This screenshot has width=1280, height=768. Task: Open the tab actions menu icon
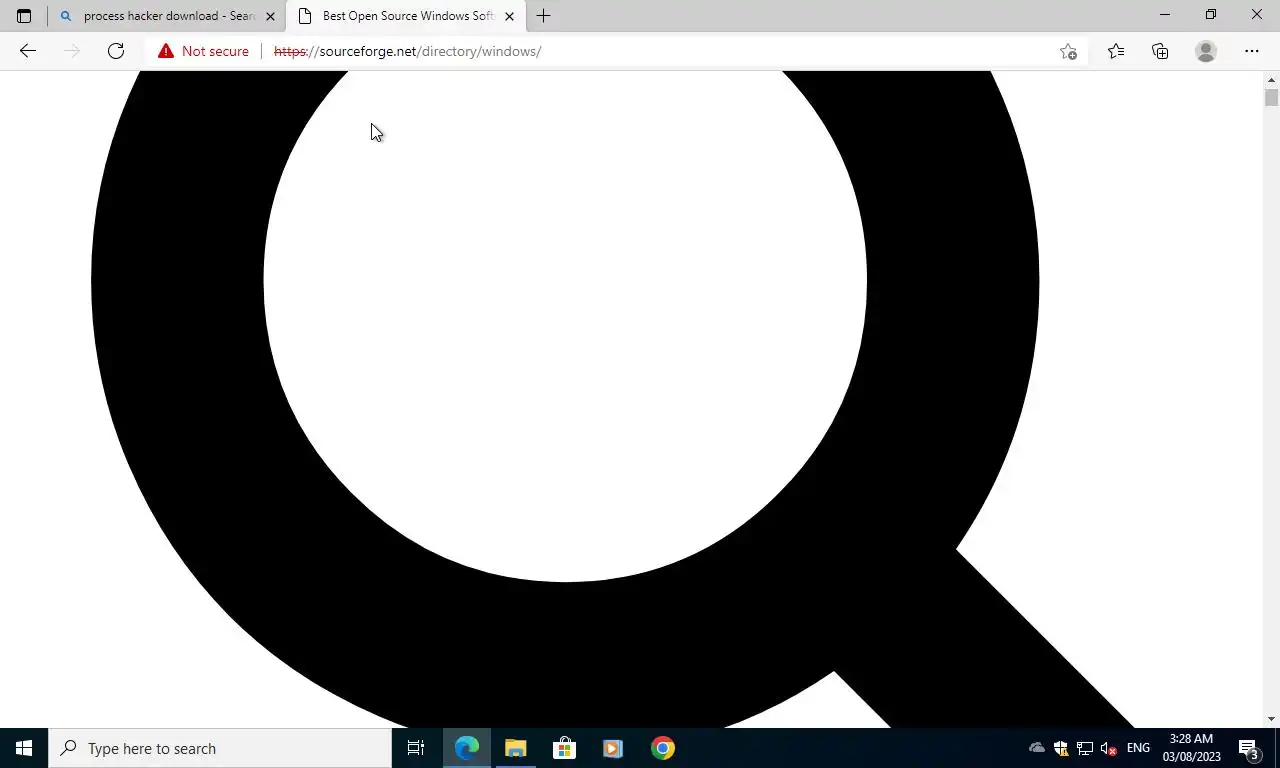pyautogui.click(x=24, y=16)
